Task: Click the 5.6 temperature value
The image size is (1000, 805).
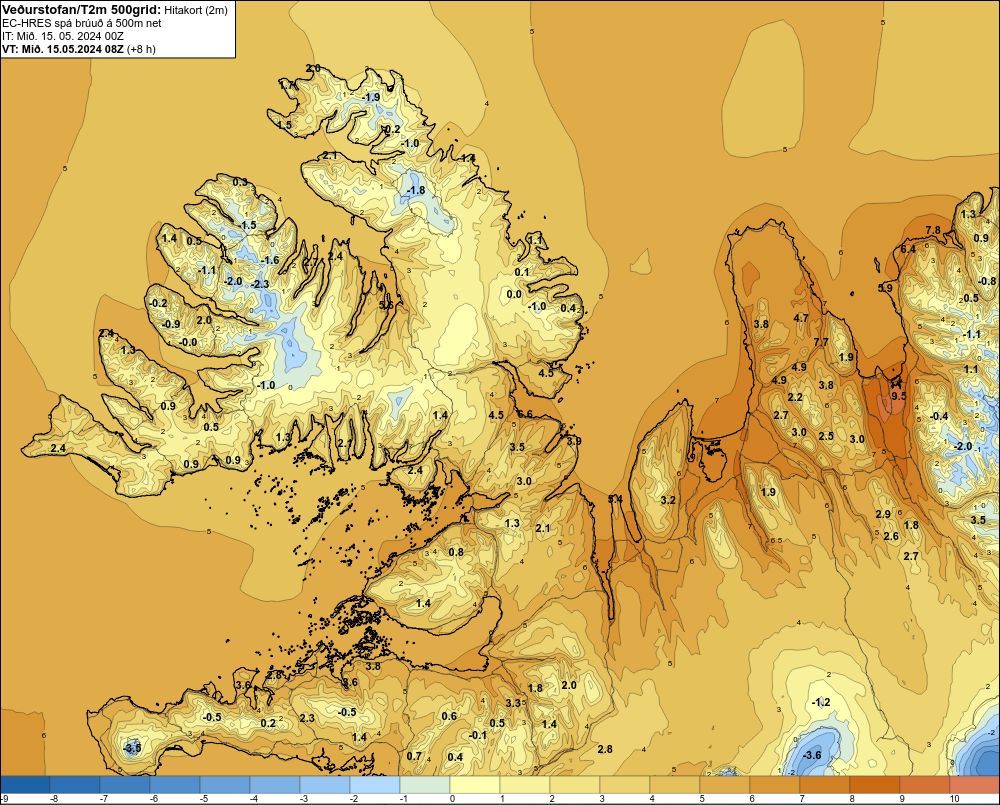Action: (386, 306)
